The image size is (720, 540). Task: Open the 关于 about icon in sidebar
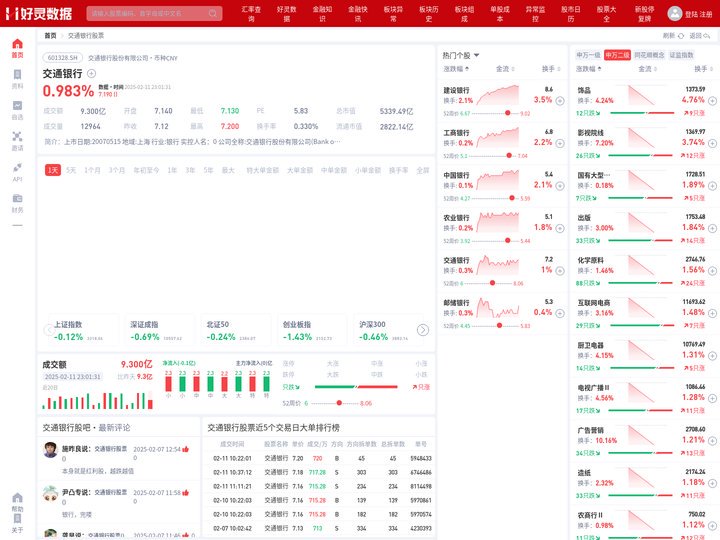pyautogui.click(x=17, y=523)
